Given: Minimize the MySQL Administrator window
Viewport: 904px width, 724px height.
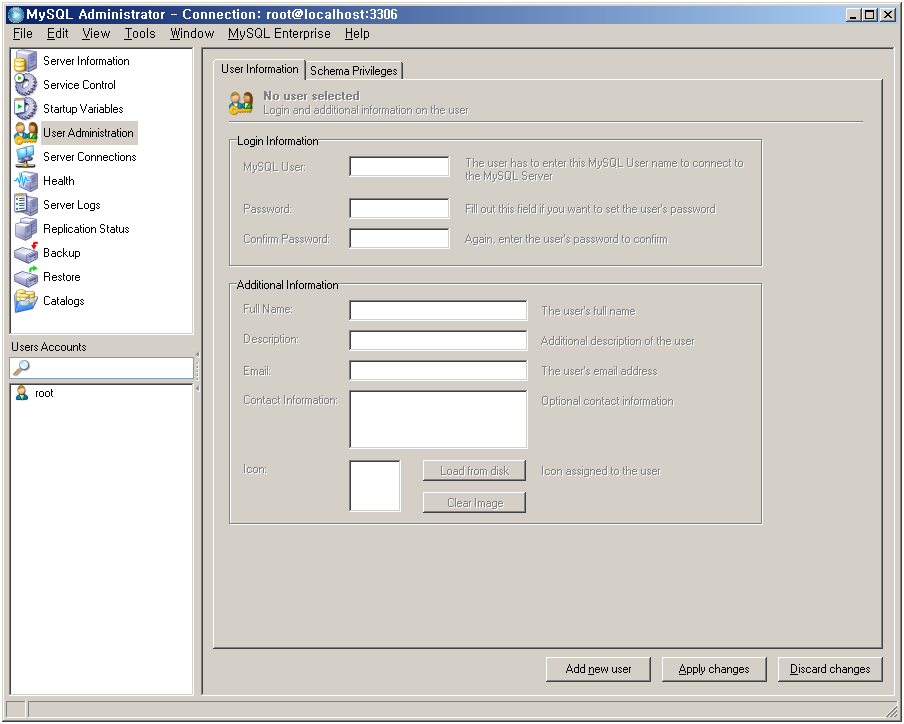Looking at the screenshot, I should (x=853, y=15).
